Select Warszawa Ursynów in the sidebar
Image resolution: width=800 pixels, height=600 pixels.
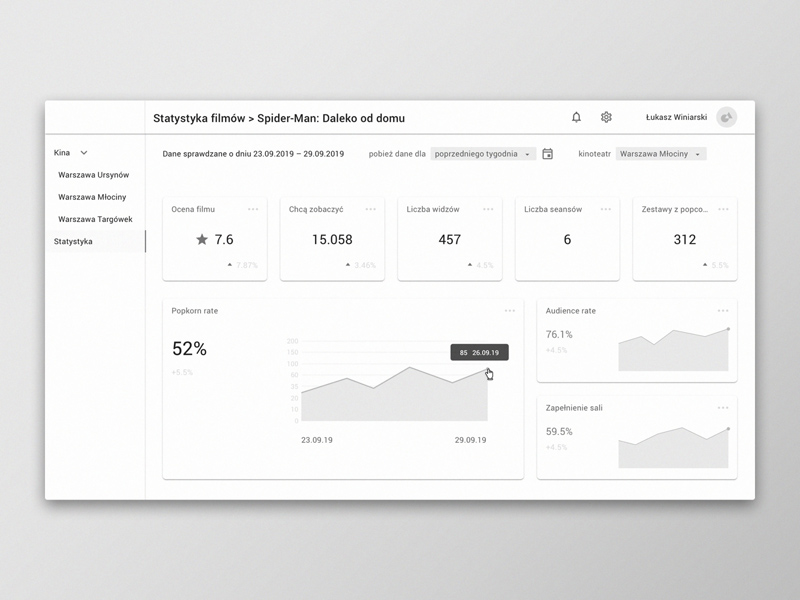93,175
